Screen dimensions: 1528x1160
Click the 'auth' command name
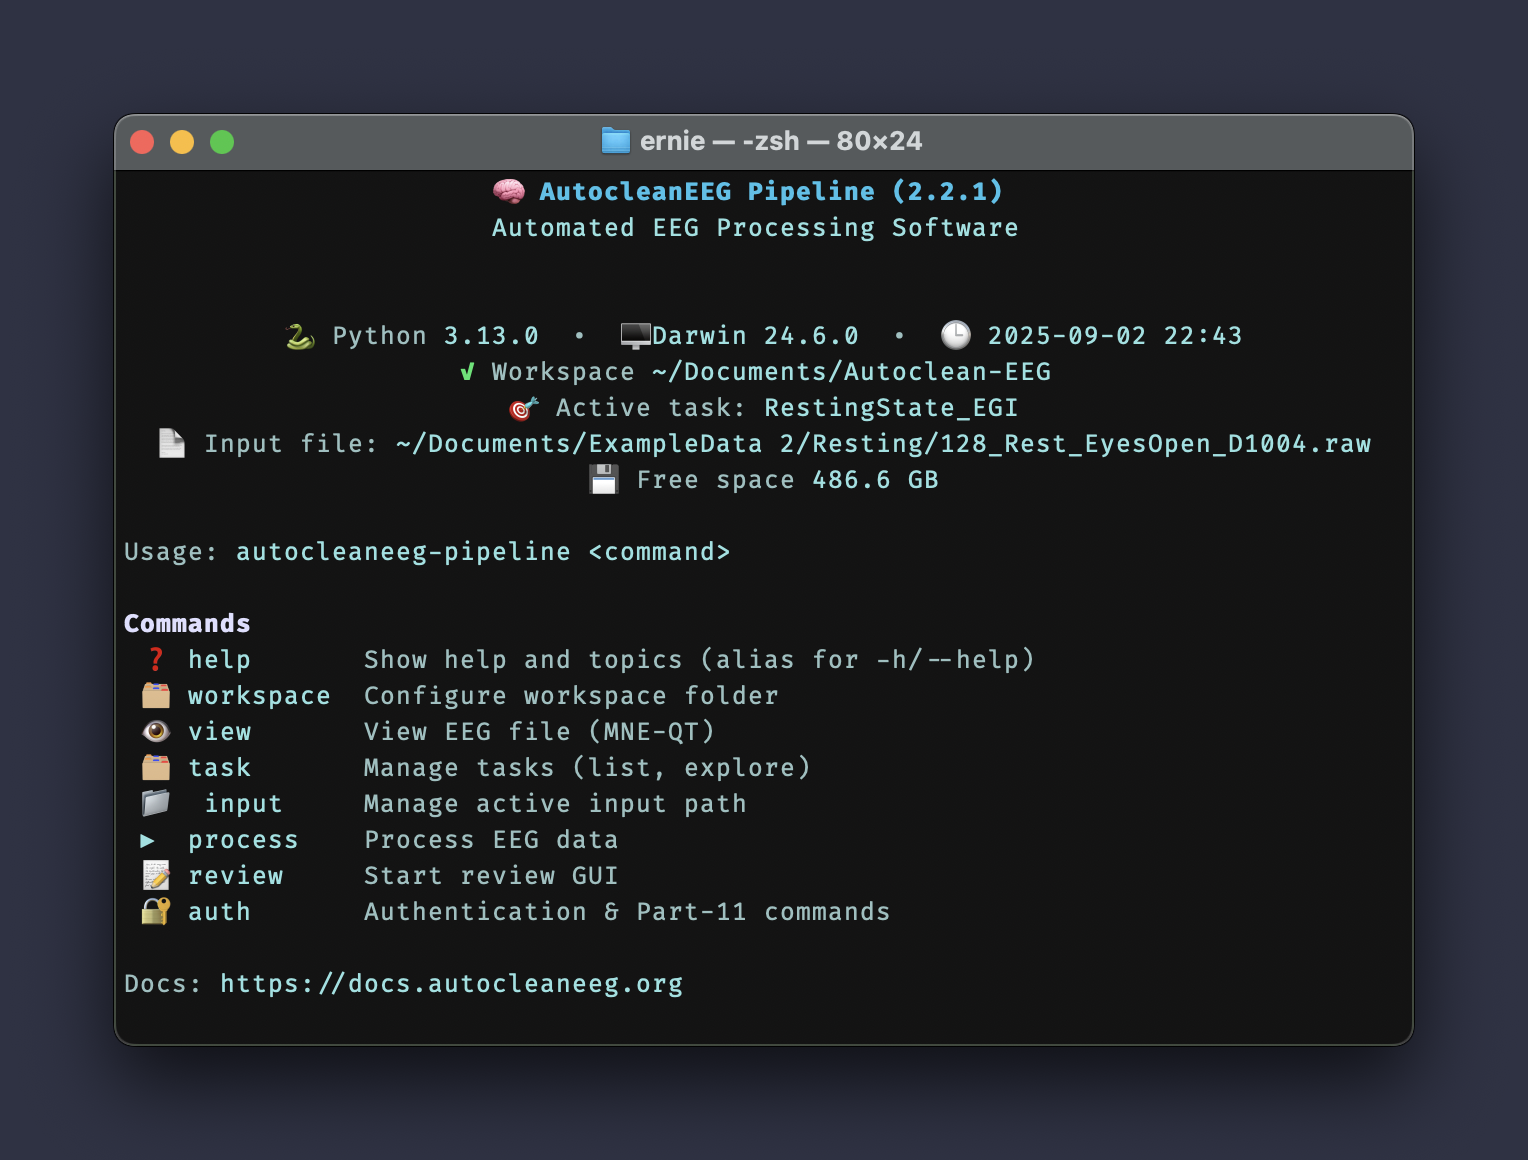(x=220, y=912)
